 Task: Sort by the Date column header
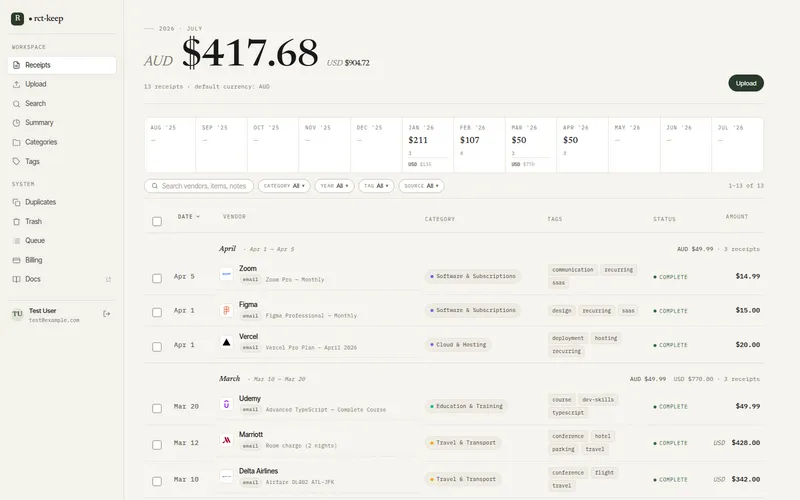tap(189, 217)
